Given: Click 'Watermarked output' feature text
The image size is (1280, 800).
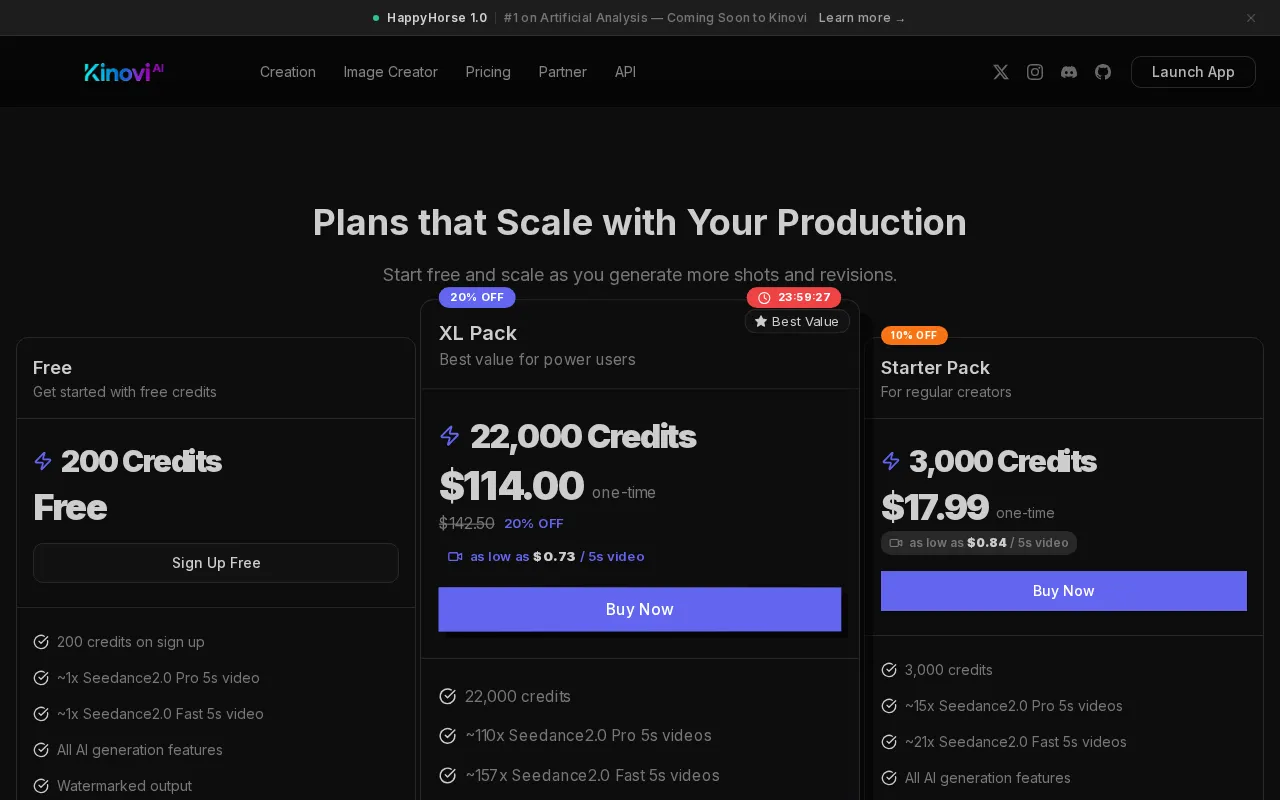Looking at the screenshot, I should (124, 786).
